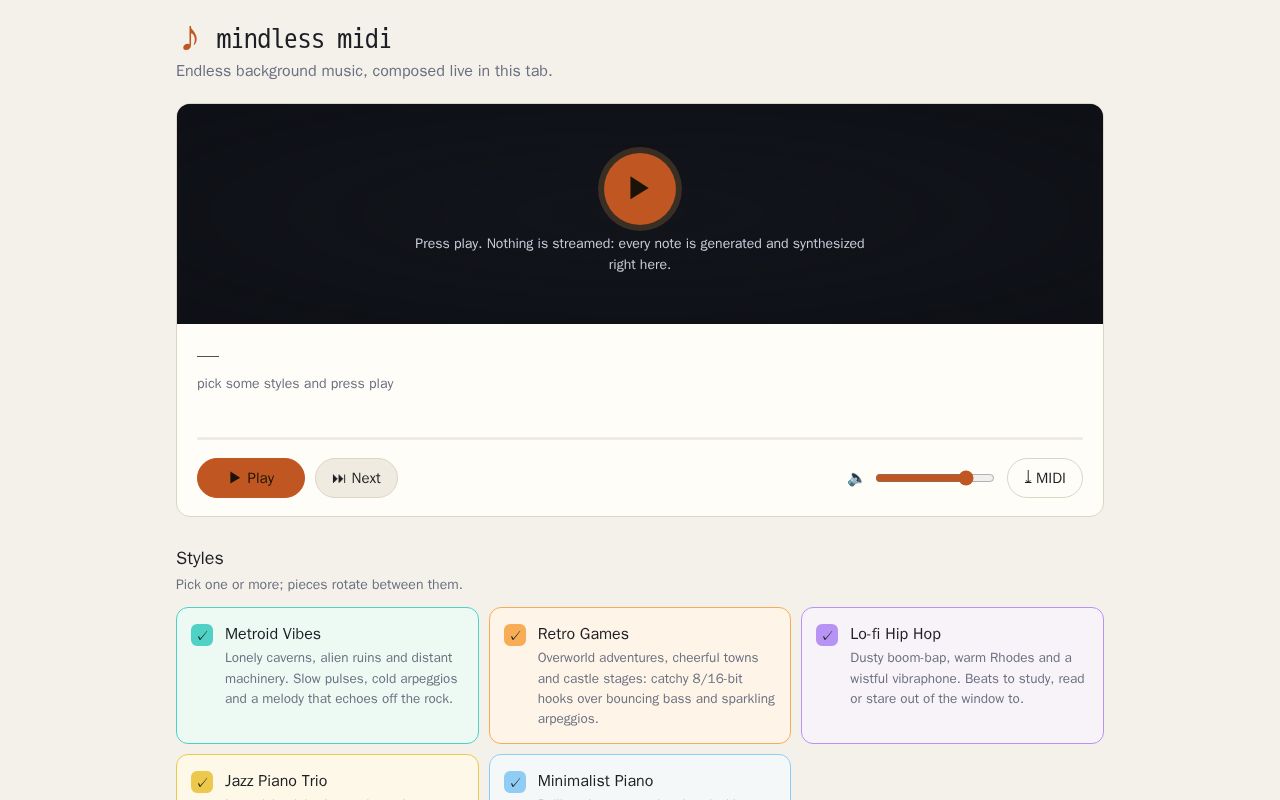This screenshot has width=1280, height=800.
Task: Uncheck the Retro Games checkbox
Action: 515,635
